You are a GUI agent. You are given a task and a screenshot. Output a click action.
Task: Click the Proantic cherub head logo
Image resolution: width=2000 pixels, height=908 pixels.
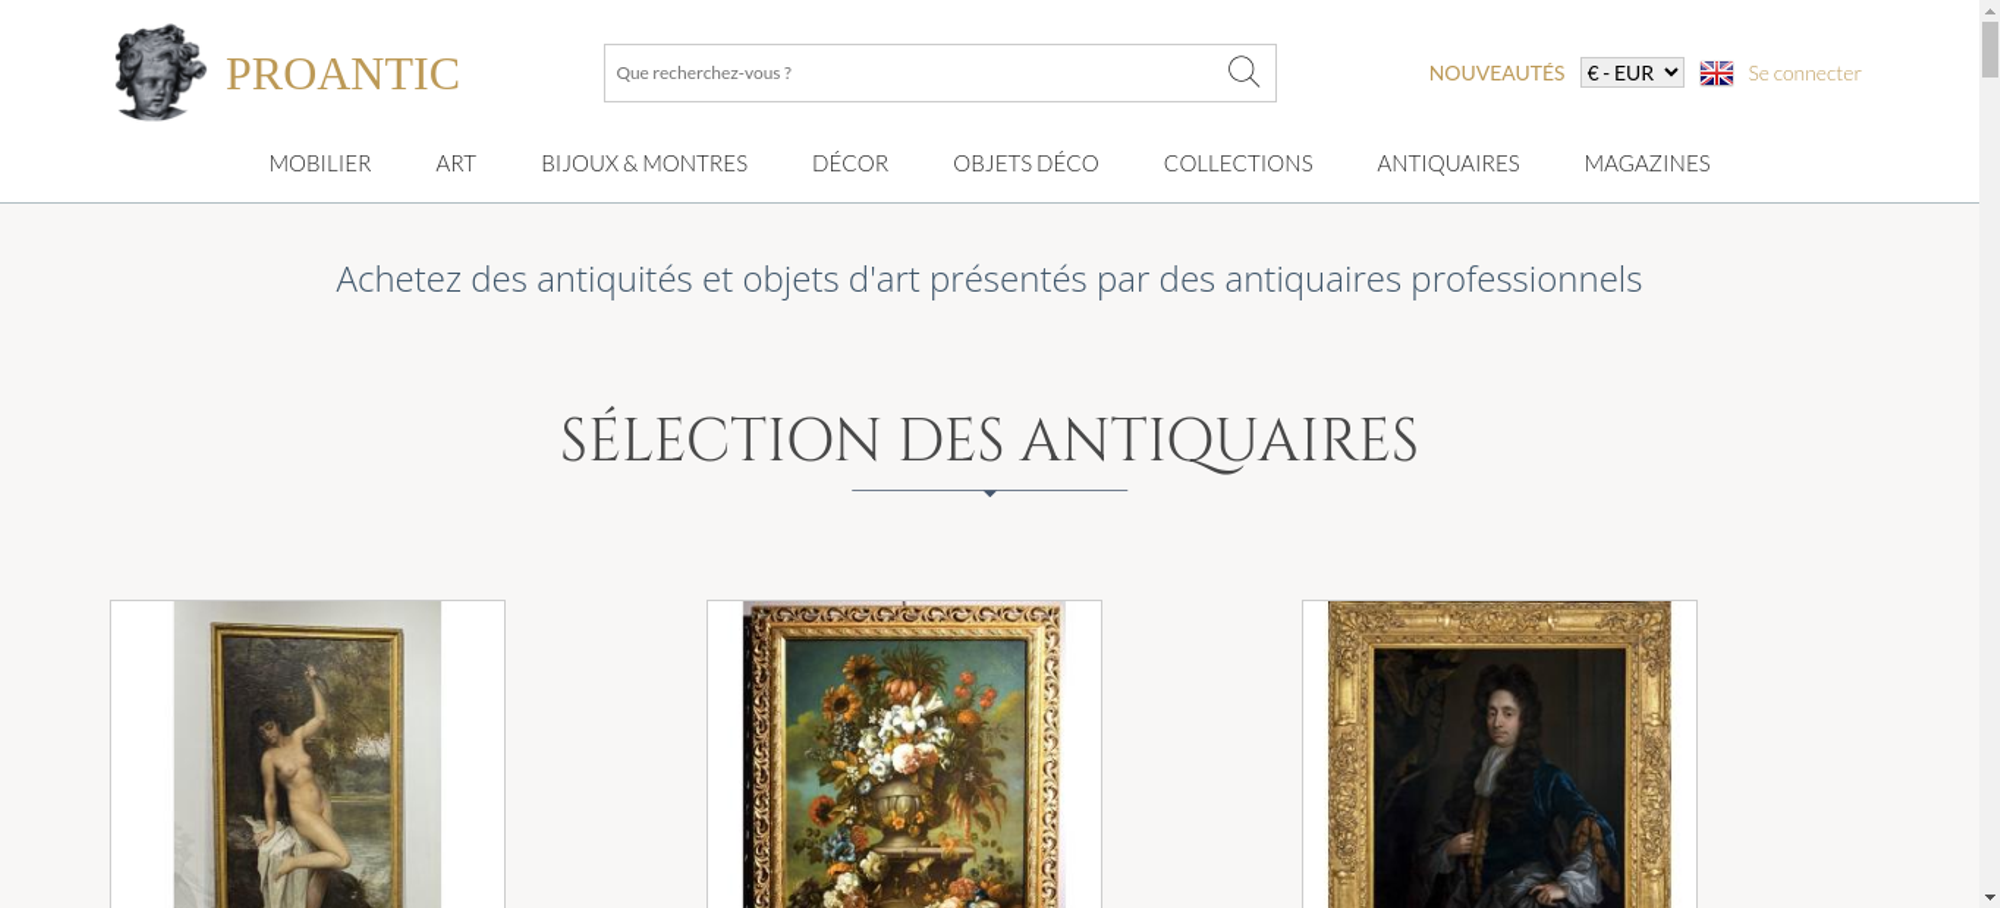pos(160,73)
